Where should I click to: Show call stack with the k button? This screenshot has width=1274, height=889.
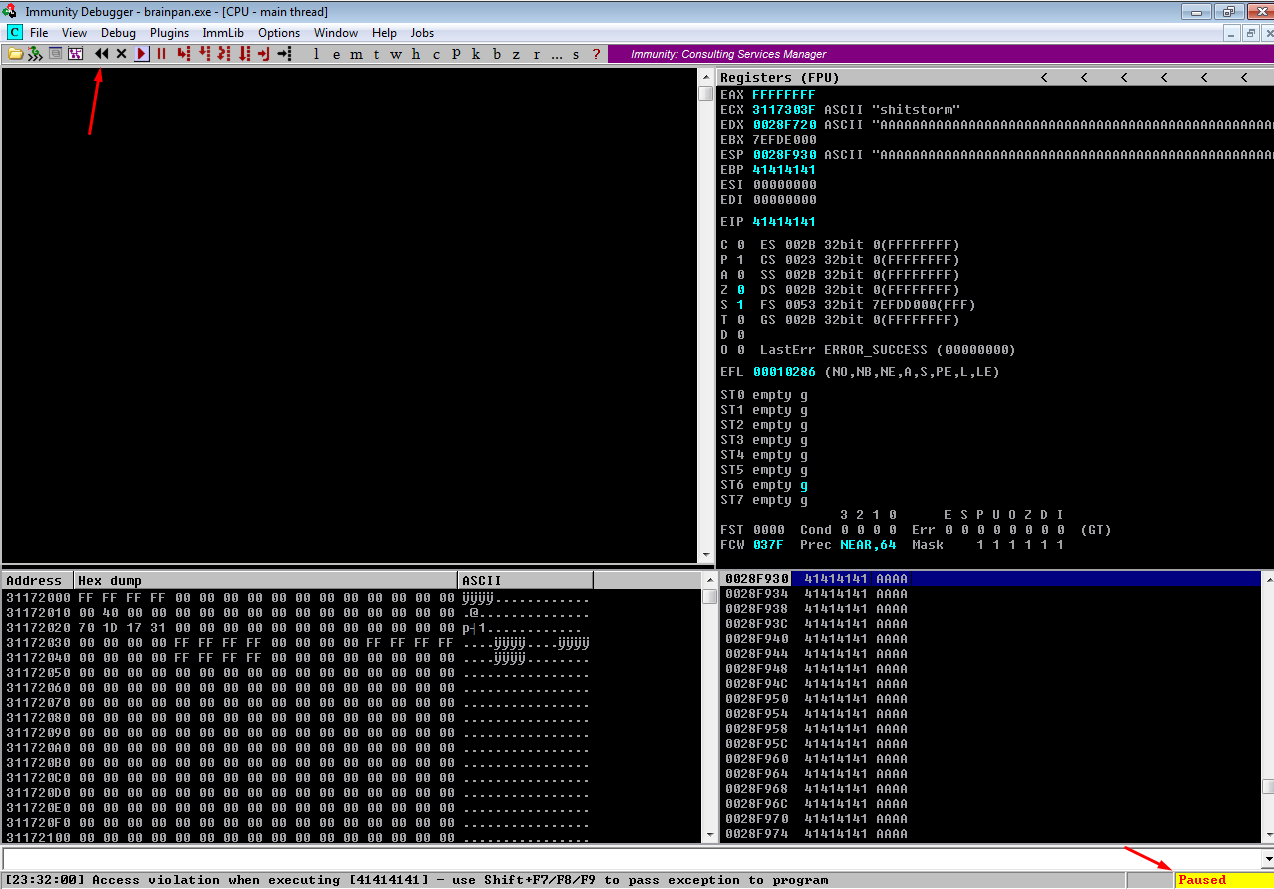coord(476,54)
